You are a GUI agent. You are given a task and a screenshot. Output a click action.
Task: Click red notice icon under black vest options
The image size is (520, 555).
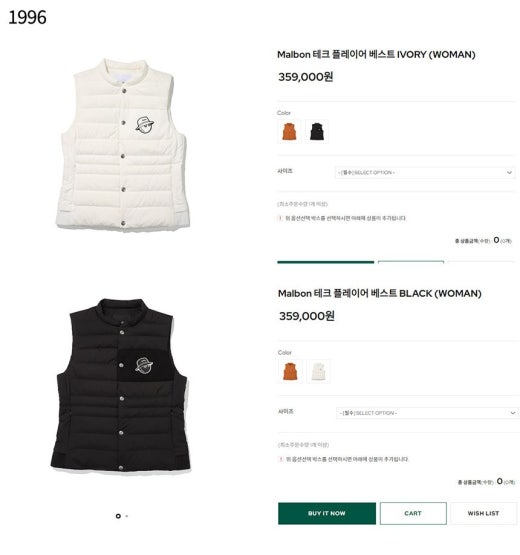coord(281,459)
